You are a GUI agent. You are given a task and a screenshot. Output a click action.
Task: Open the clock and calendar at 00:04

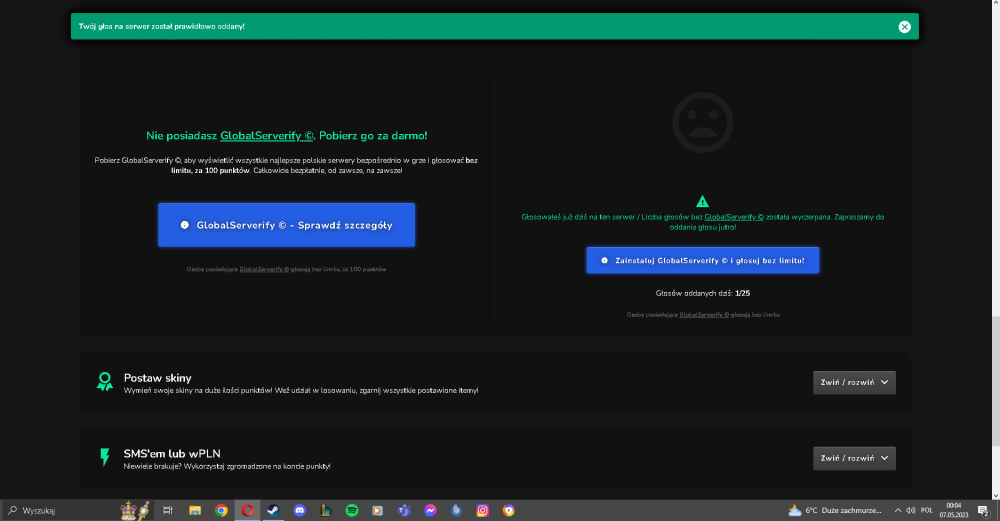coord(953,510)
